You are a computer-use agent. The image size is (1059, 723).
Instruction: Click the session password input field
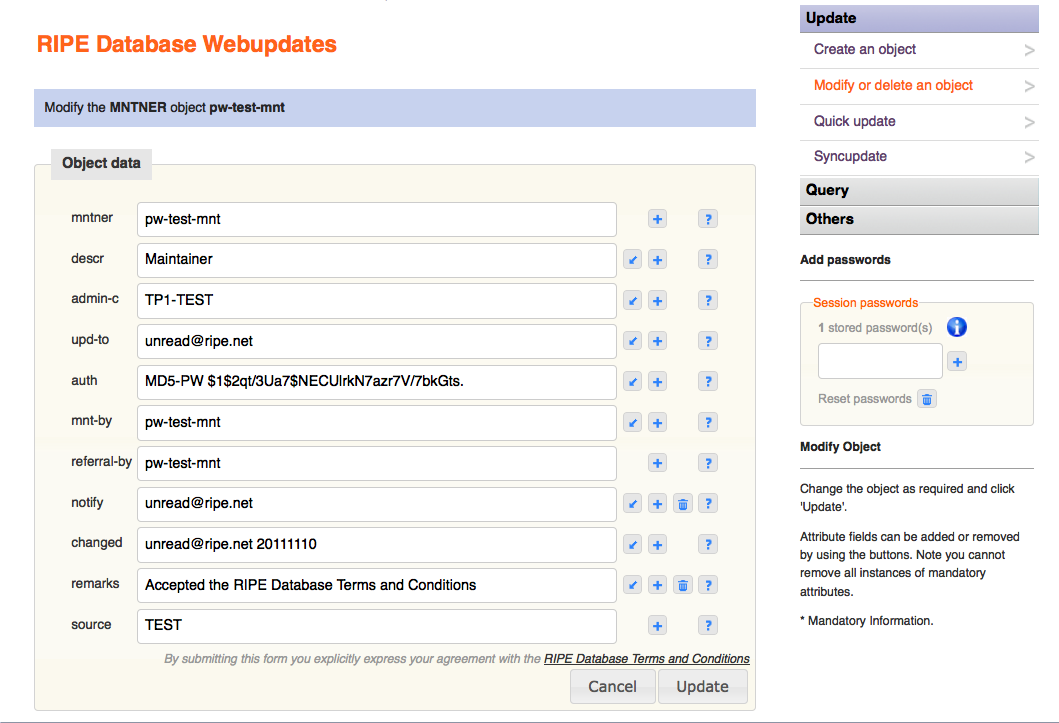(880, 361)
